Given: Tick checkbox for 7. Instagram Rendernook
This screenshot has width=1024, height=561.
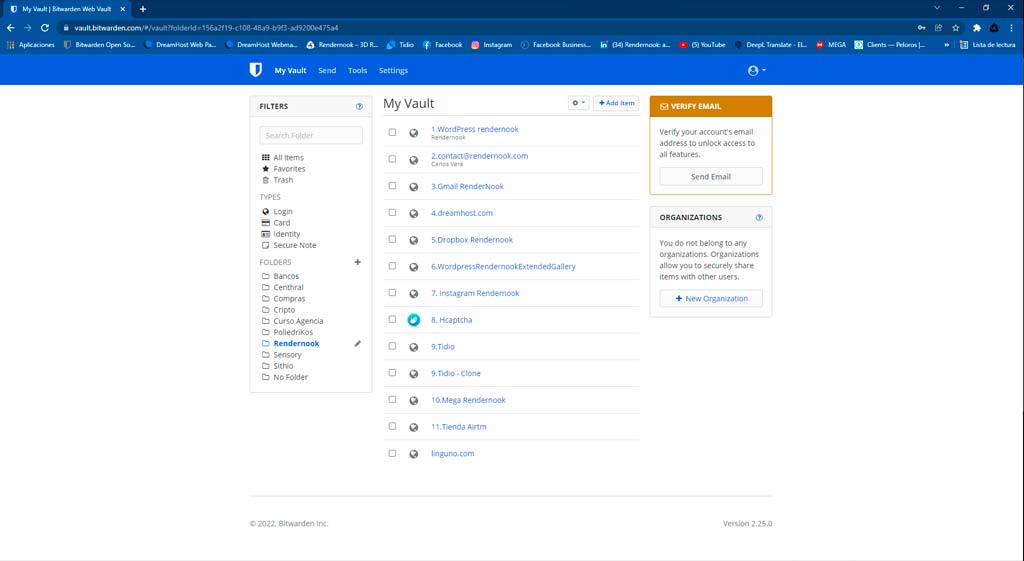Looking at the screenshot, I should click(x=392, y=293).
